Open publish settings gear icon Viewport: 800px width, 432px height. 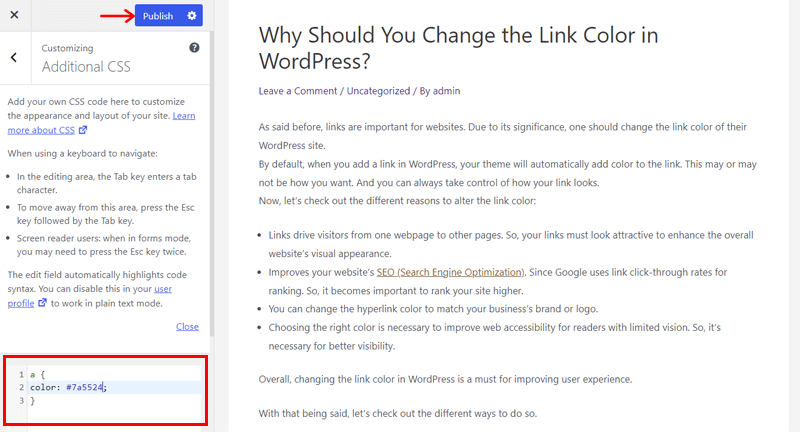click(x=192, y=16)
